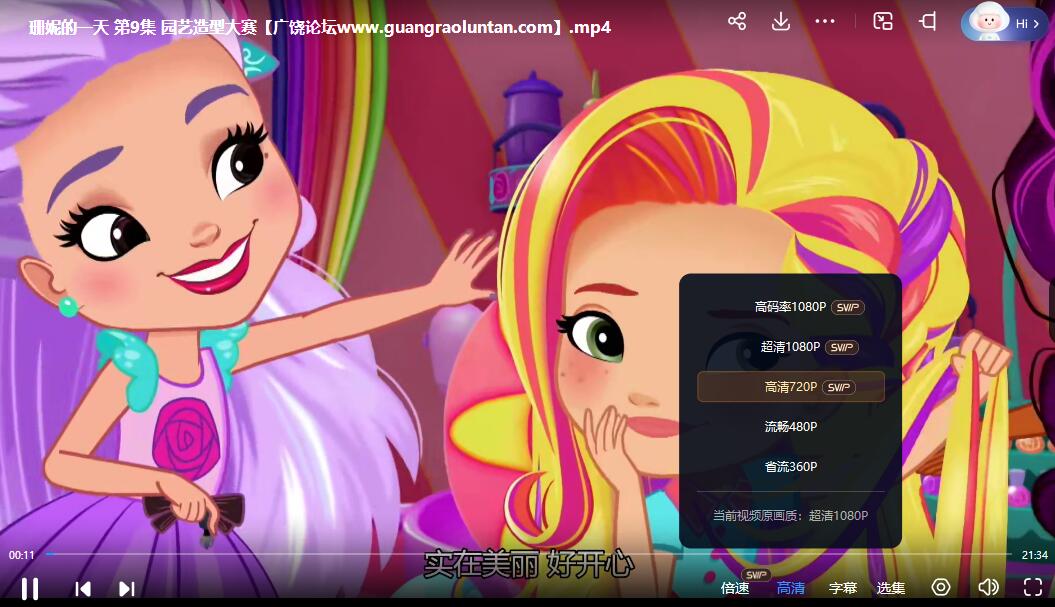This screenshot has width=1055, height=607.
Task: Select 高码率1080P quality option
Action: coord(791,307)
